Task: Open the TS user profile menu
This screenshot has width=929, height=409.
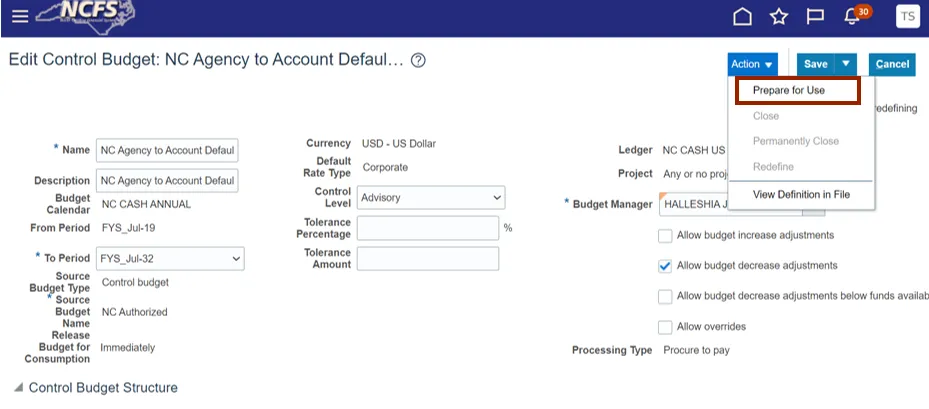Action: (907, 17)
